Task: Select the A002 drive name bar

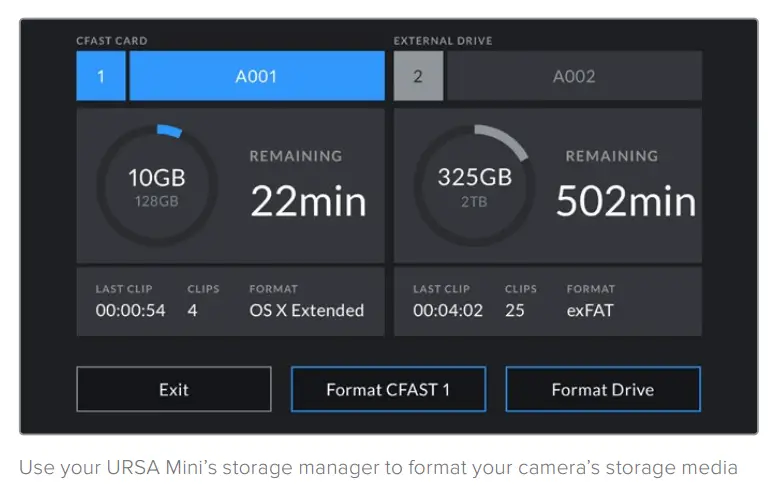Action: pyautogui.click(x=574, y=76)
